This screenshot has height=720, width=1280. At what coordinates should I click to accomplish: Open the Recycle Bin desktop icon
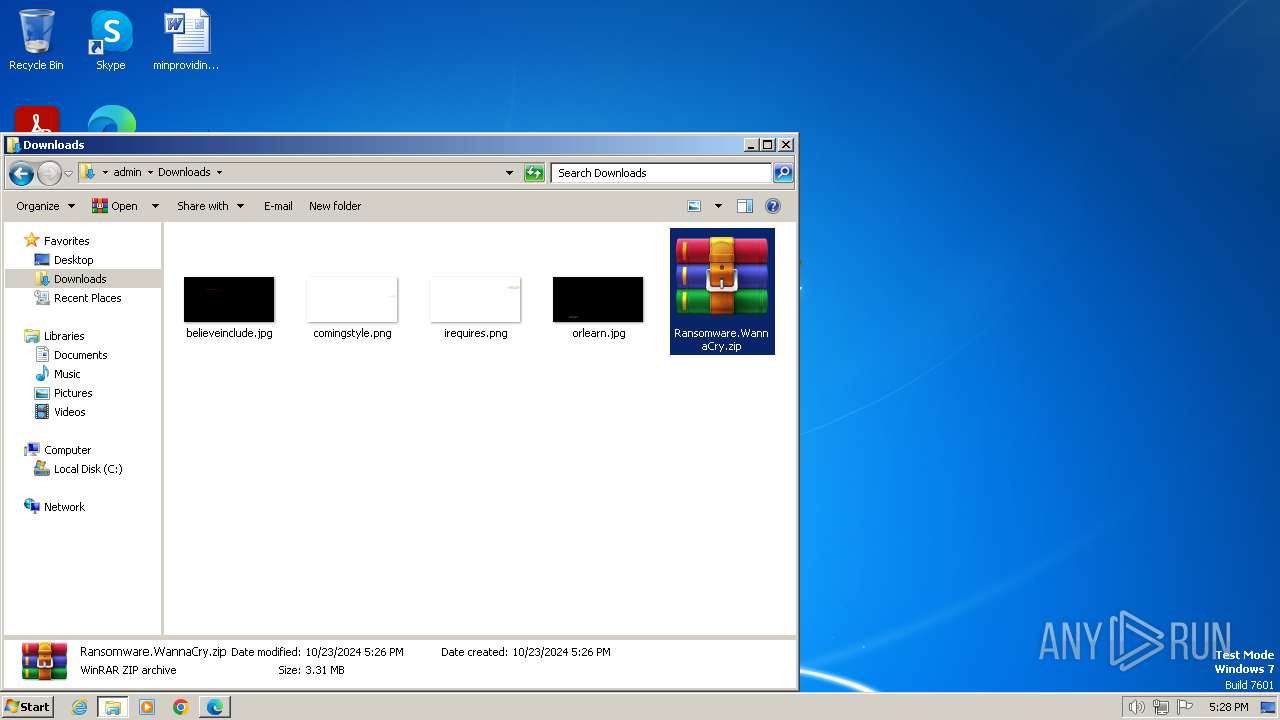point(36,40)
